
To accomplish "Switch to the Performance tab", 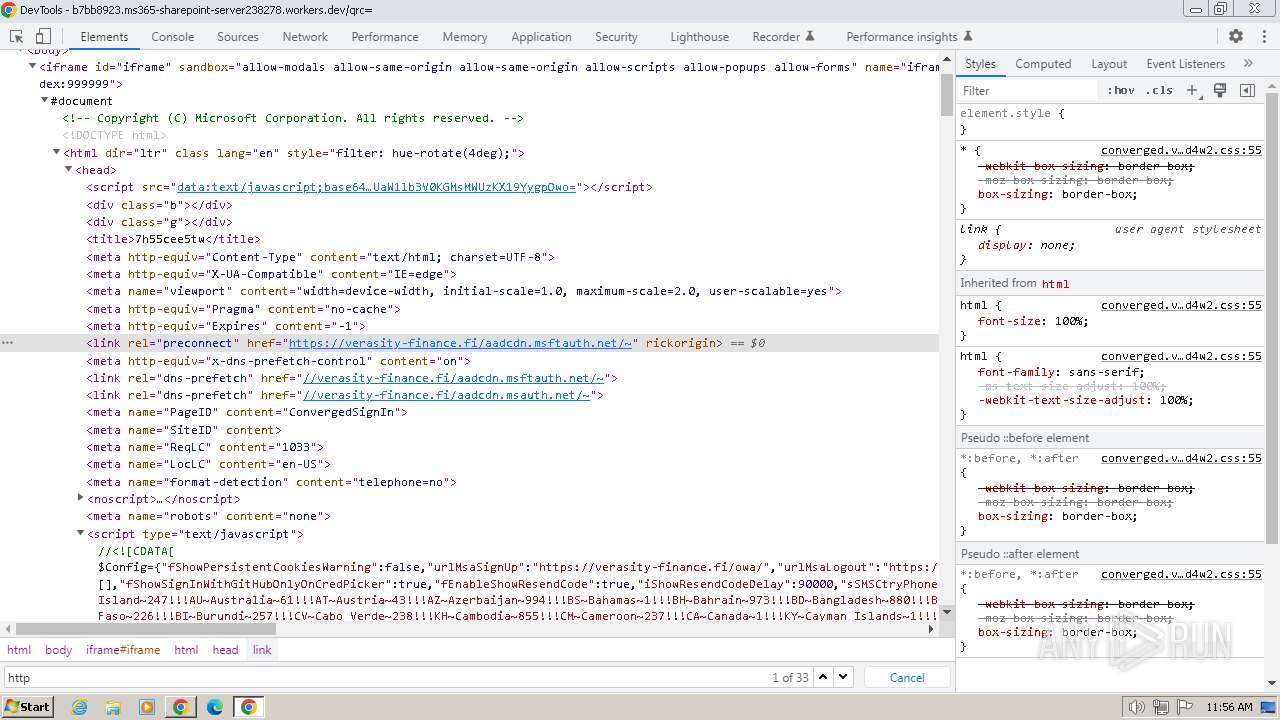I will (x=385, y=36).
